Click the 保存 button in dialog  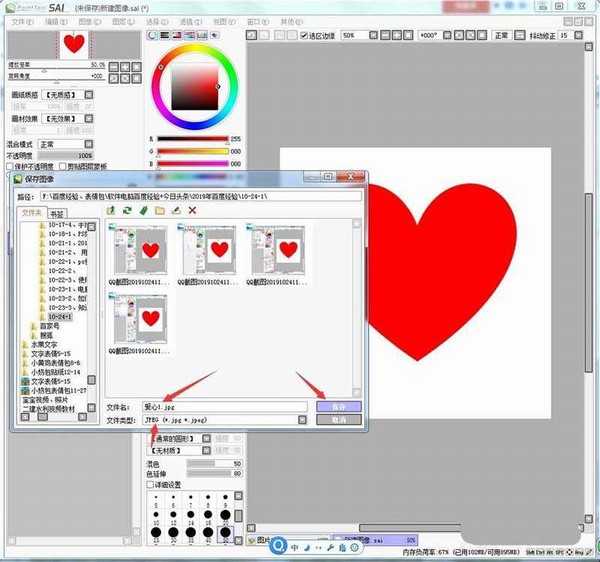pos(337,407)
